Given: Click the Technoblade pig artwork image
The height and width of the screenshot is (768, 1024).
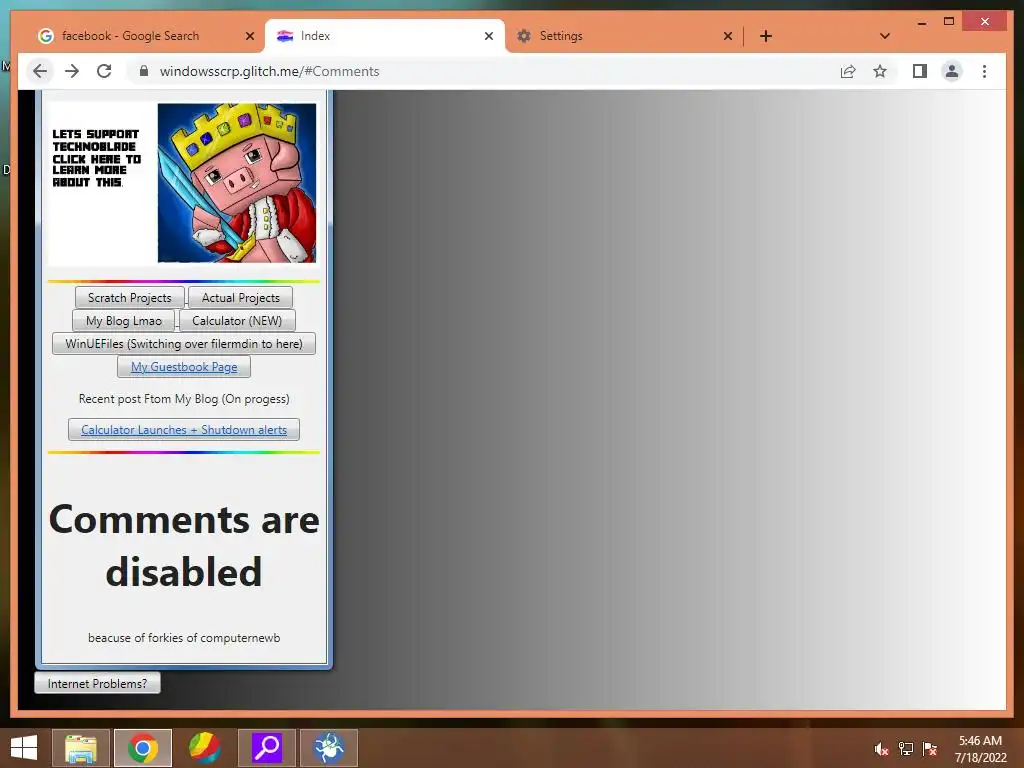Looking at the screenshot, I should pyautogui.click(x=236, y=183).
